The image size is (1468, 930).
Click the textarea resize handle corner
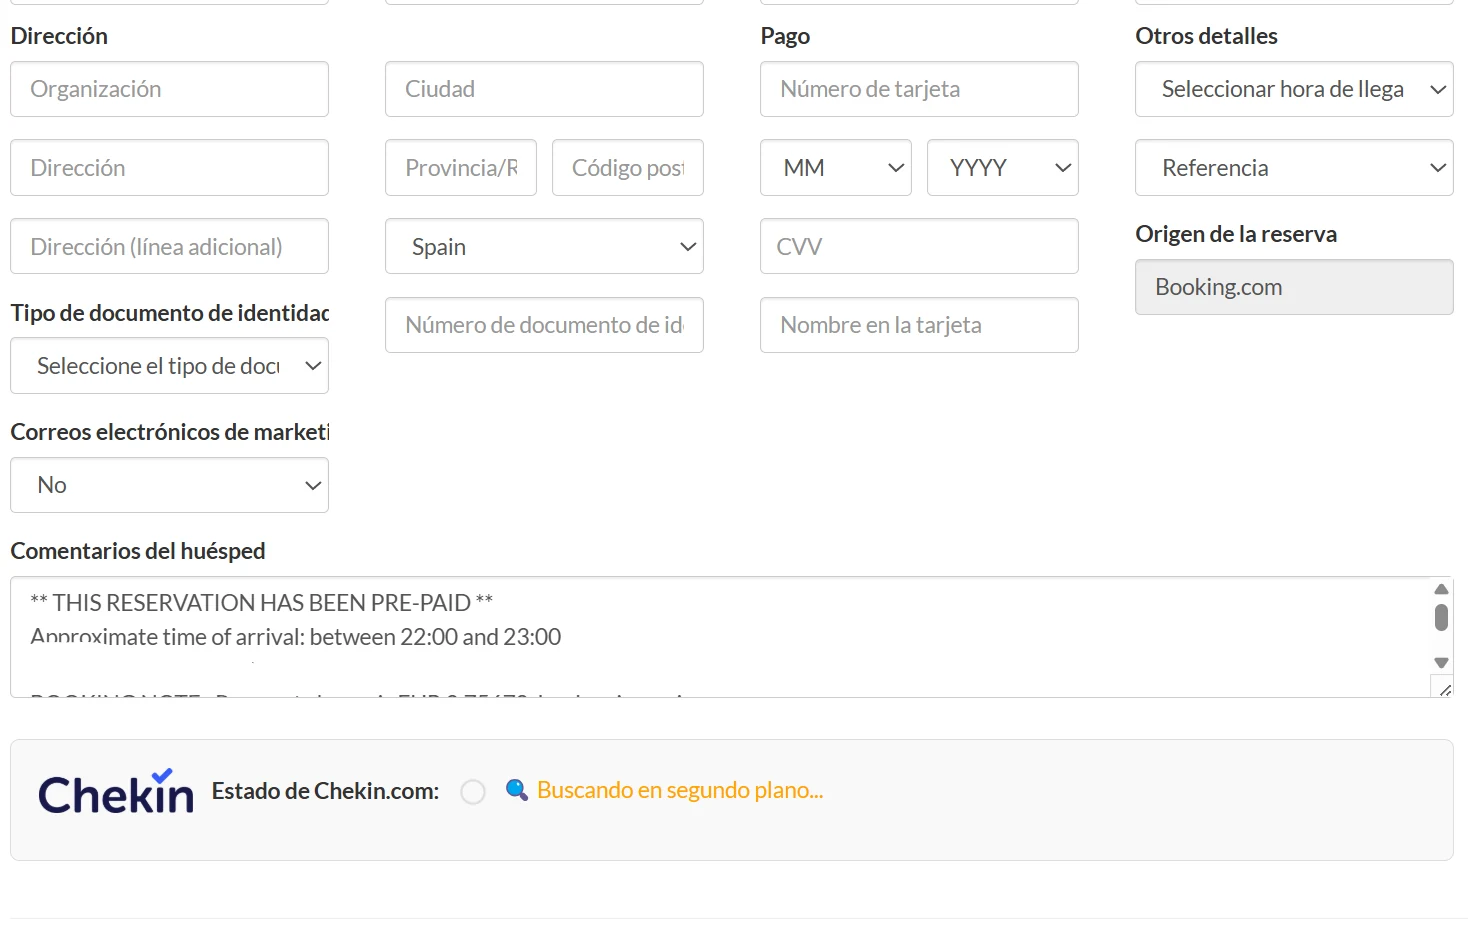pyautogui.click(x=1444, y=688)
